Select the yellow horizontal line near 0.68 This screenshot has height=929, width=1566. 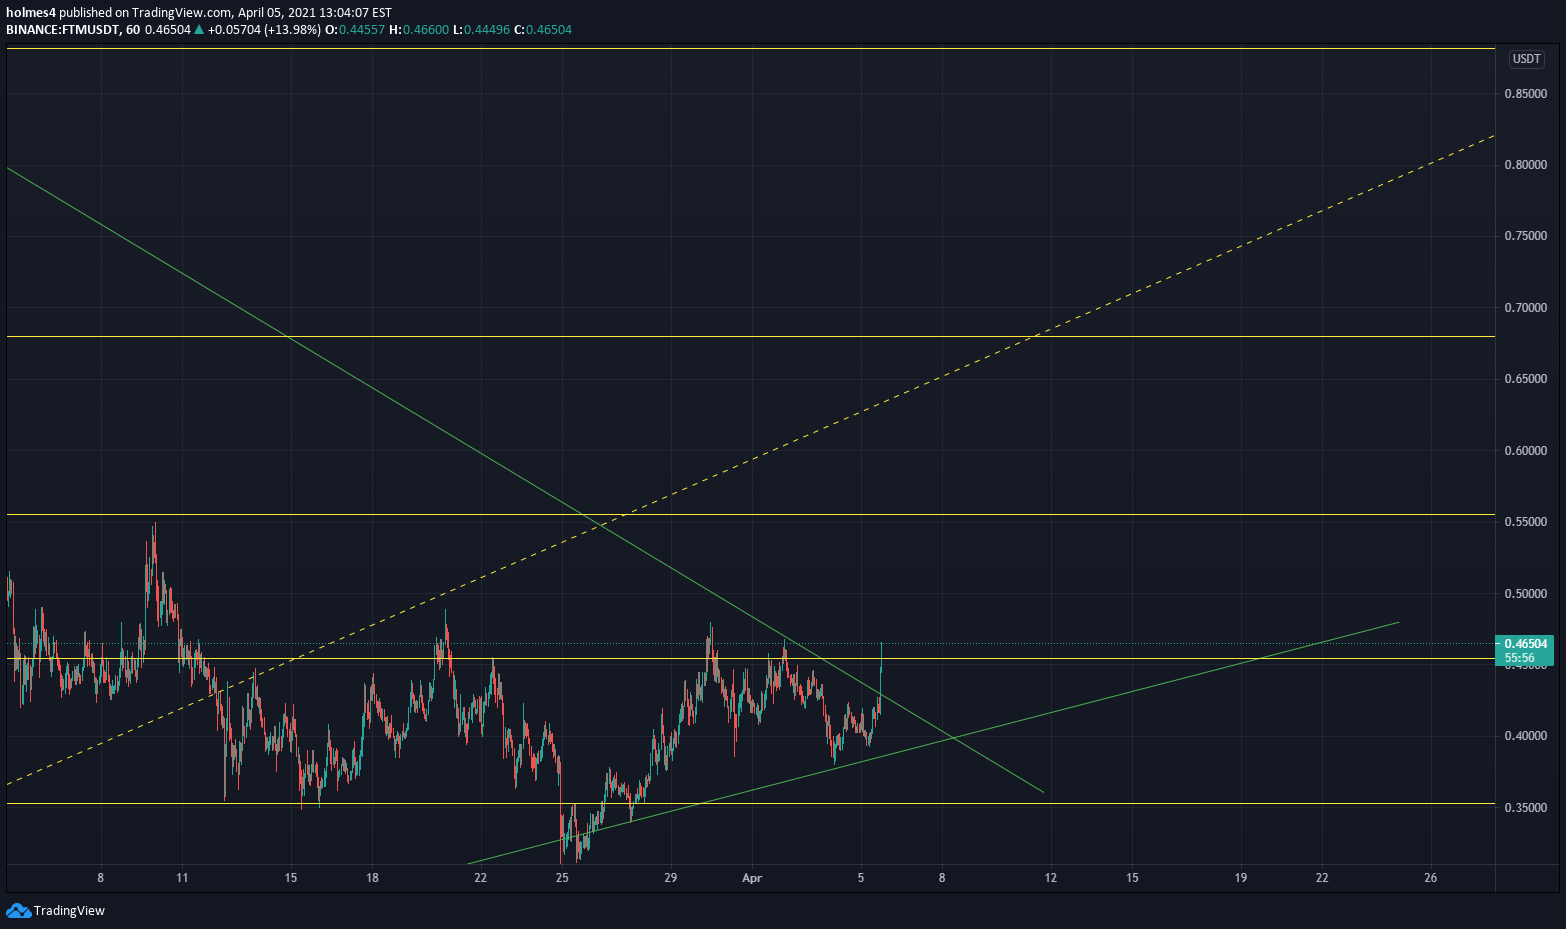[x=750, y=336]
